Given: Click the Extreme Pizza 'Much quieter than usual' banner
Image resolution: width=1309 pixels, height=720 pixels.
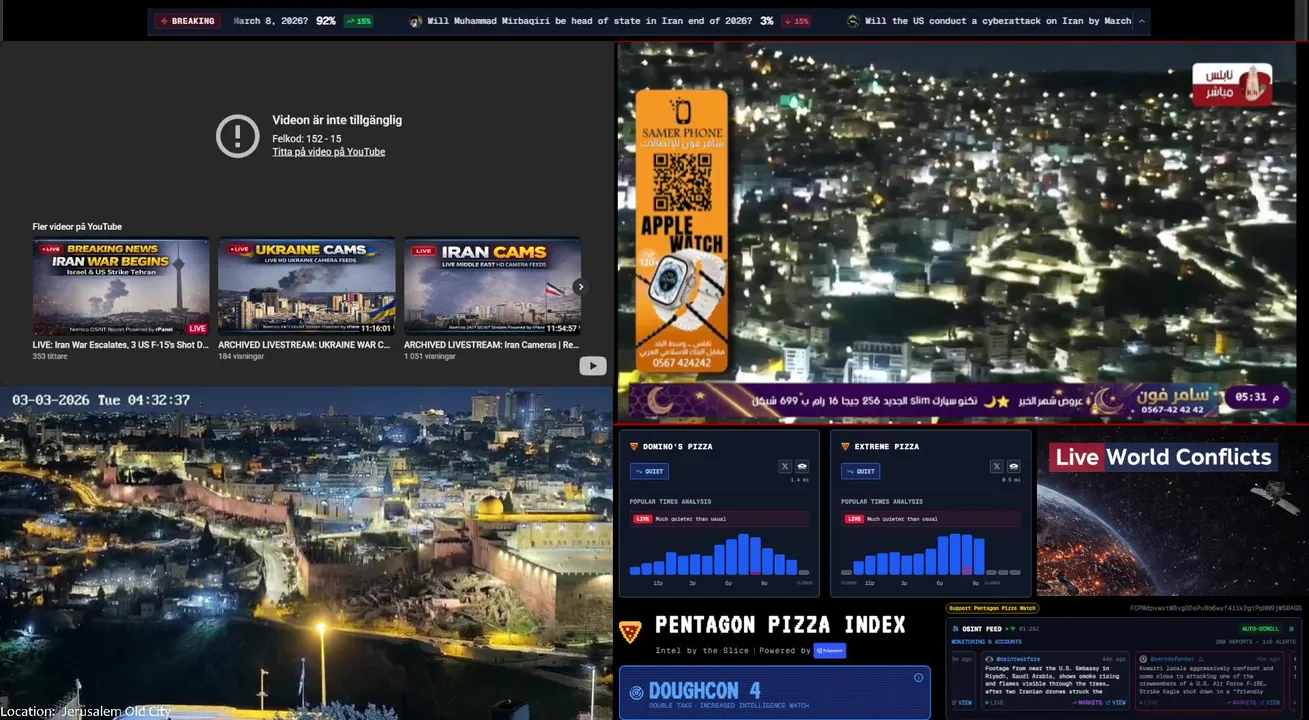Looking at the screenshot, I should tap(931, 519).
